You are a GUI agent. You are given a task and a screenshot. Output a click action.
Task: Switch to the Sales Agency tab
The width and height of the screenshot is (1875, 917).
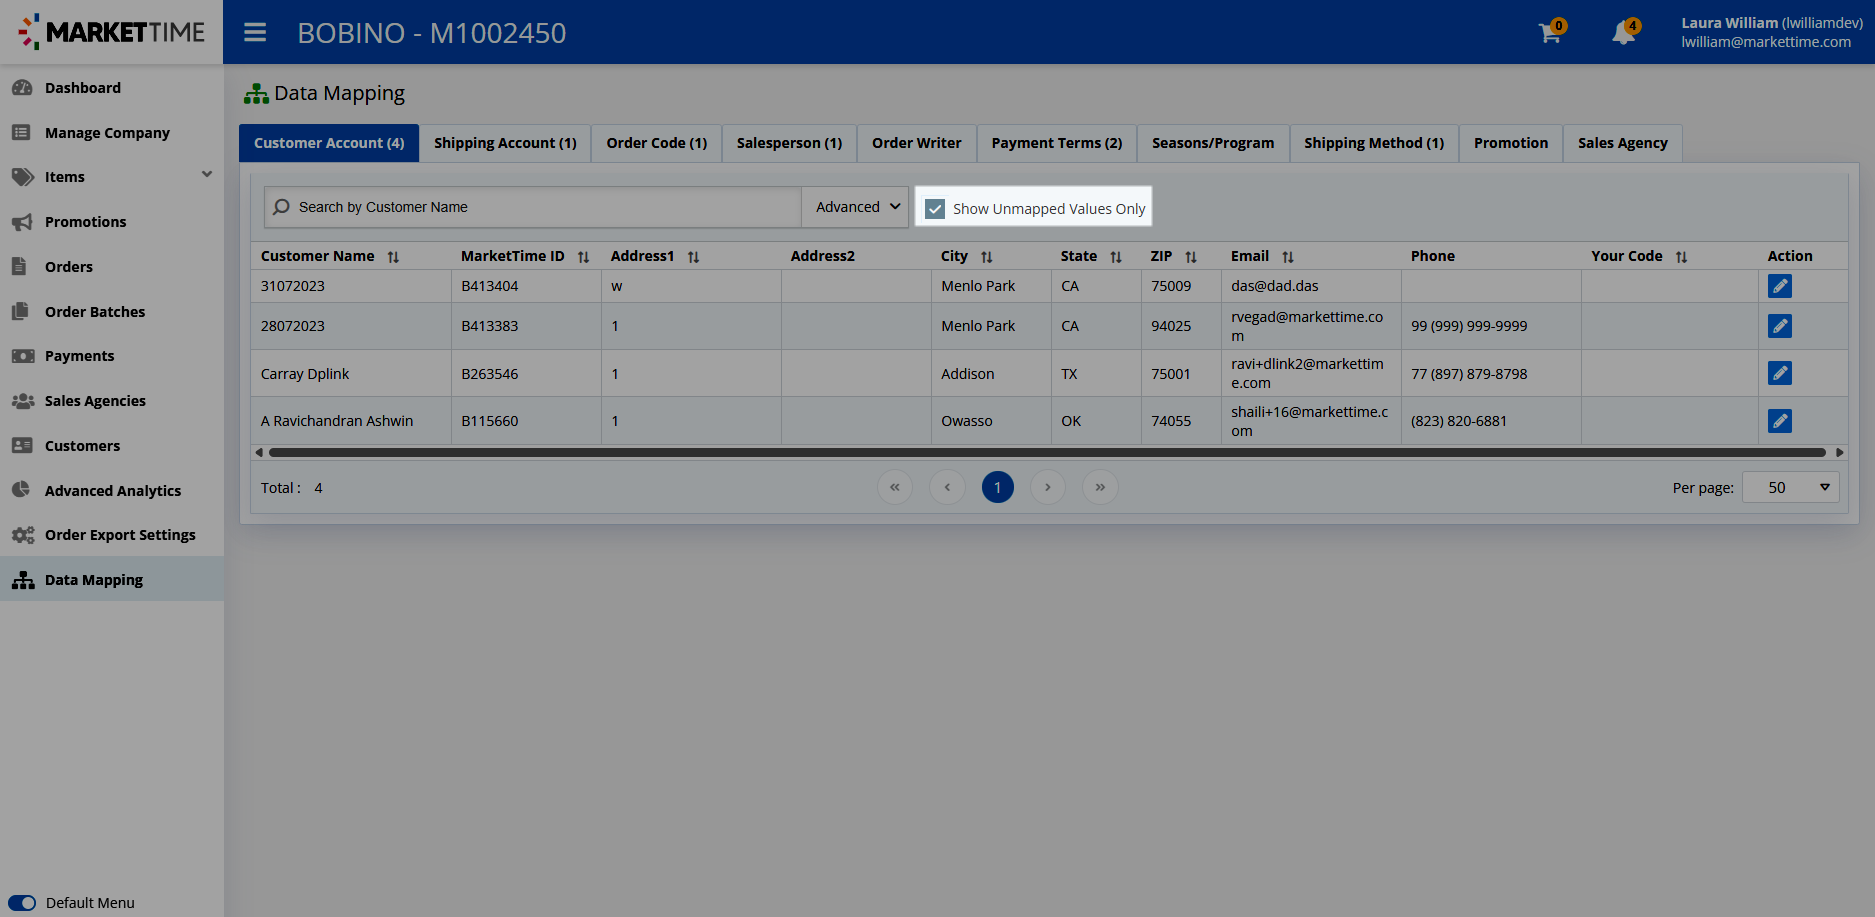click(x=1623, y=143)
